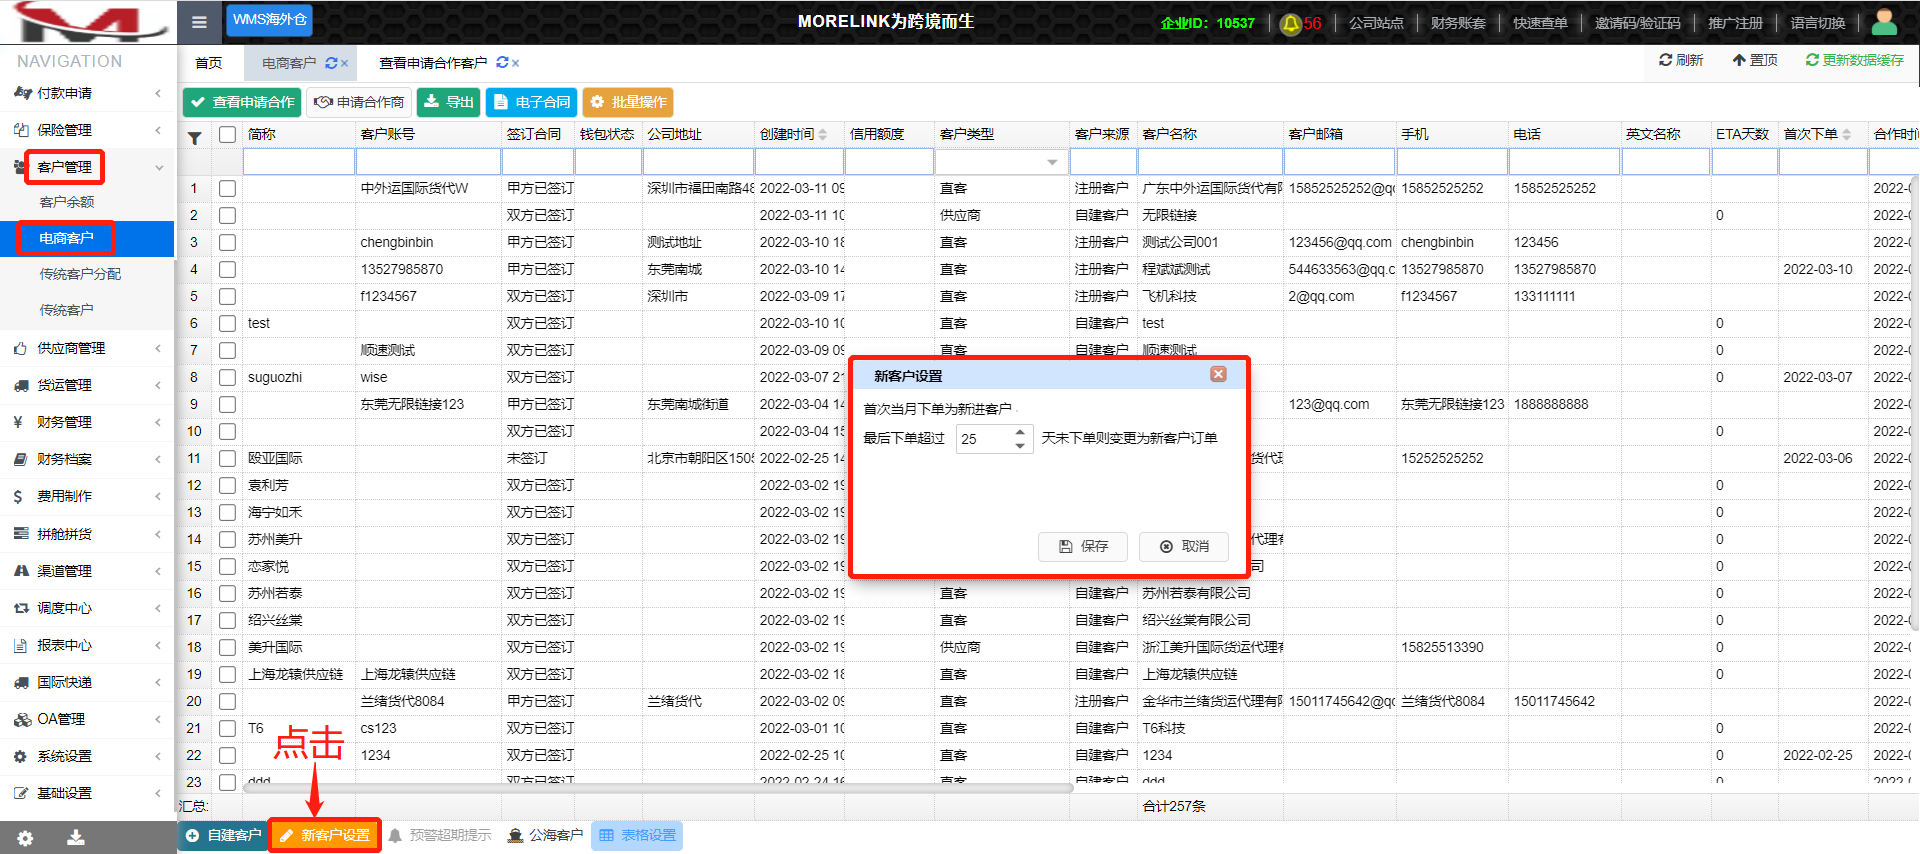
Task: Refresh the 电商客户 tab icon
Action: (331, 63)
